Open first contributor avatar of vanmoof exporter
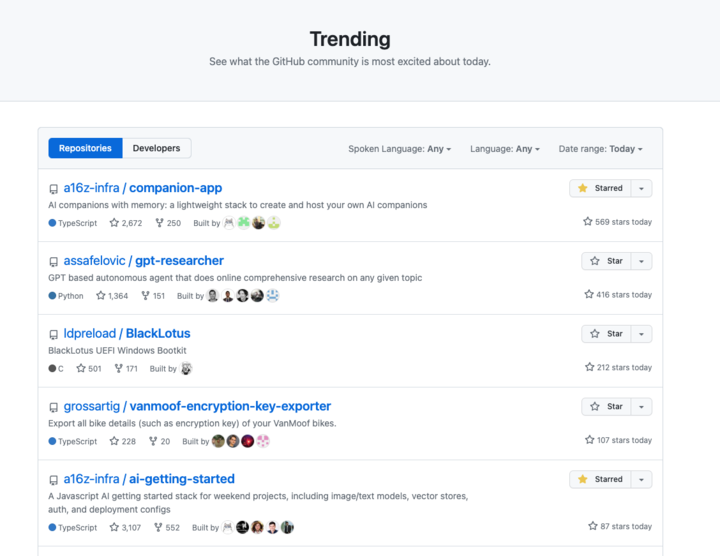Screen dimensions: 720x556 [218, 441]
